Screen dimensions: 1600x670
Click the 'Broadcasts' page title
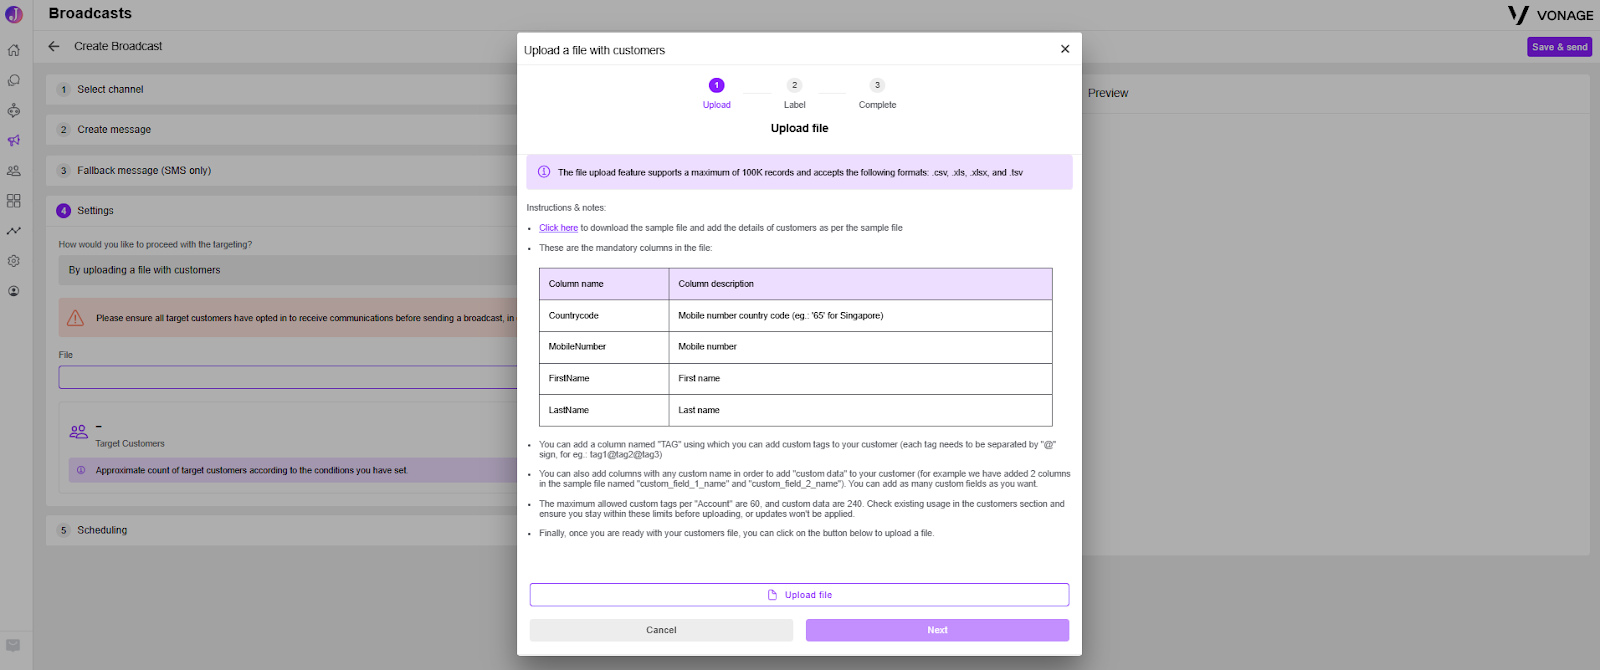point(90,13)
